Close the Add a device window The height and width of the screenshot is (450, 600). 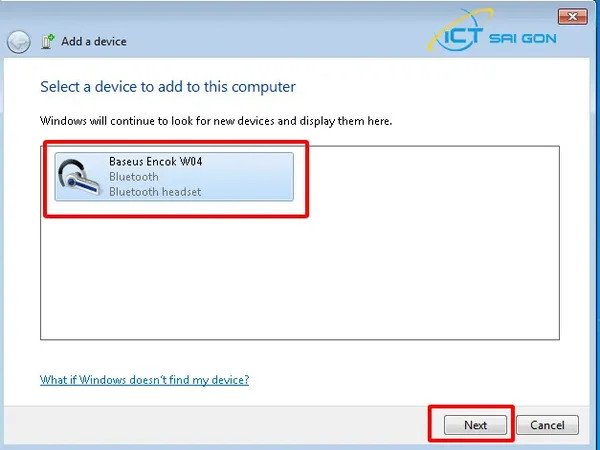click(572, 16)
